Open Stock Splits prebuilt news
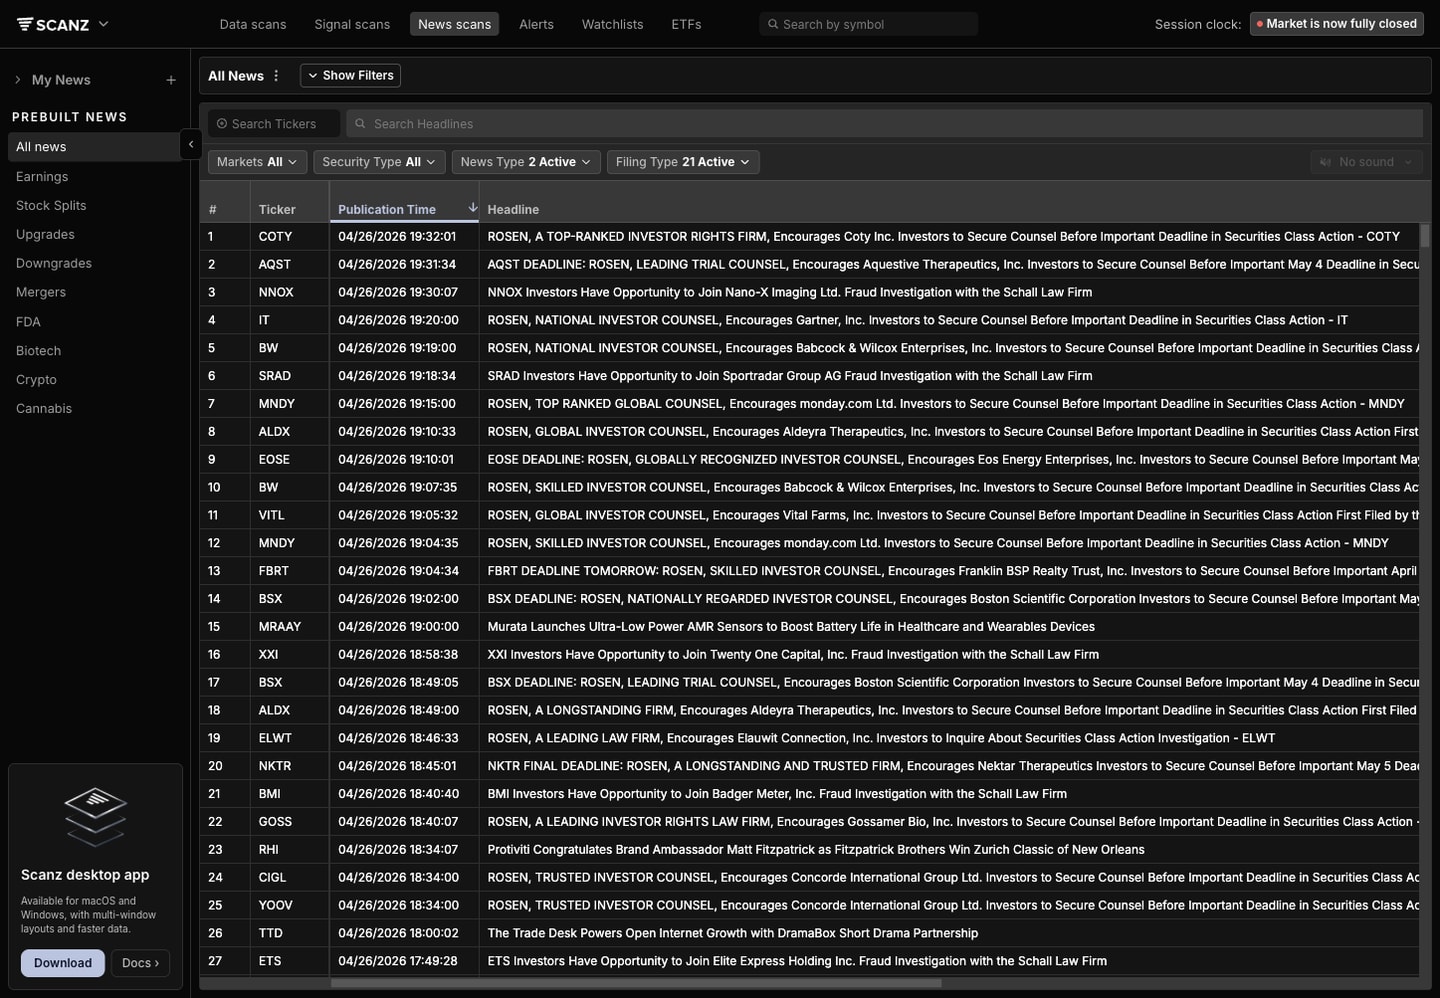 (51, 205)
